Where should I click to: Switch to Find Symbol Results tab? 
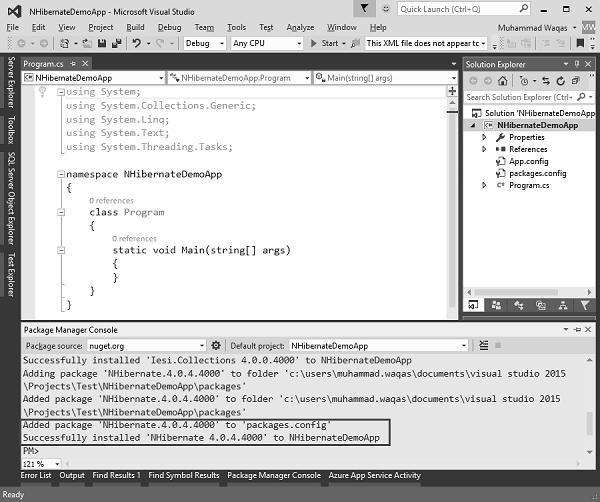point(184,475)
